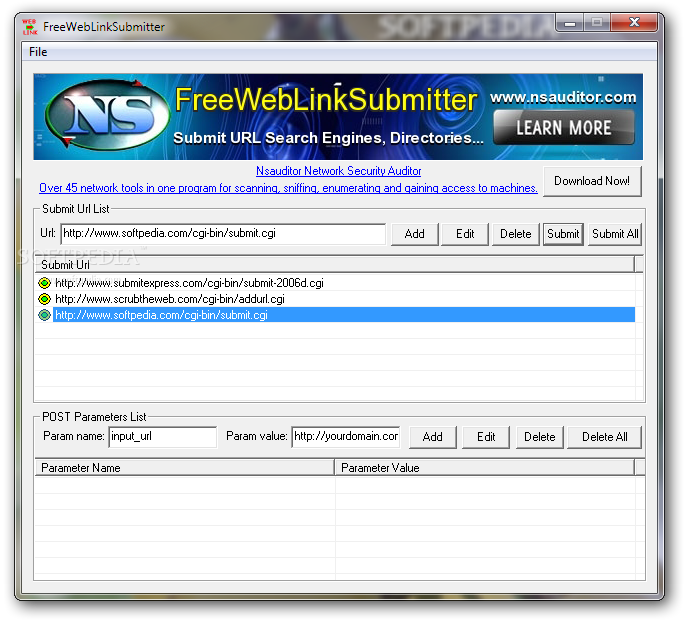Add the URL to the Submit Url List
The width and height of the screenshot is (685, 621).
pos(414,234)
